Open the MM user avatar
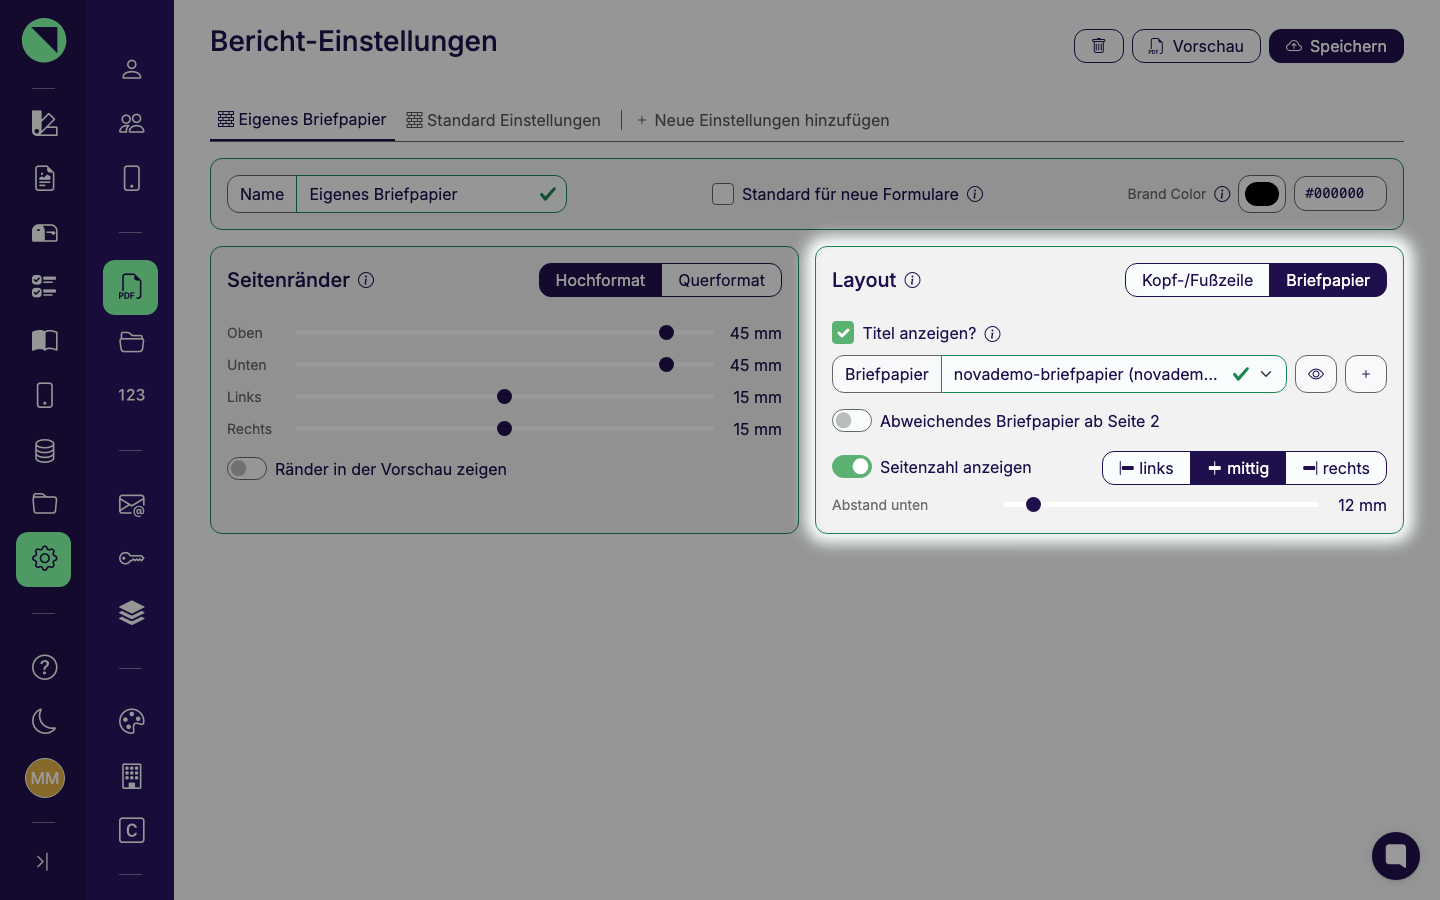Screen dimensions: 1440x900 (44, 778)
